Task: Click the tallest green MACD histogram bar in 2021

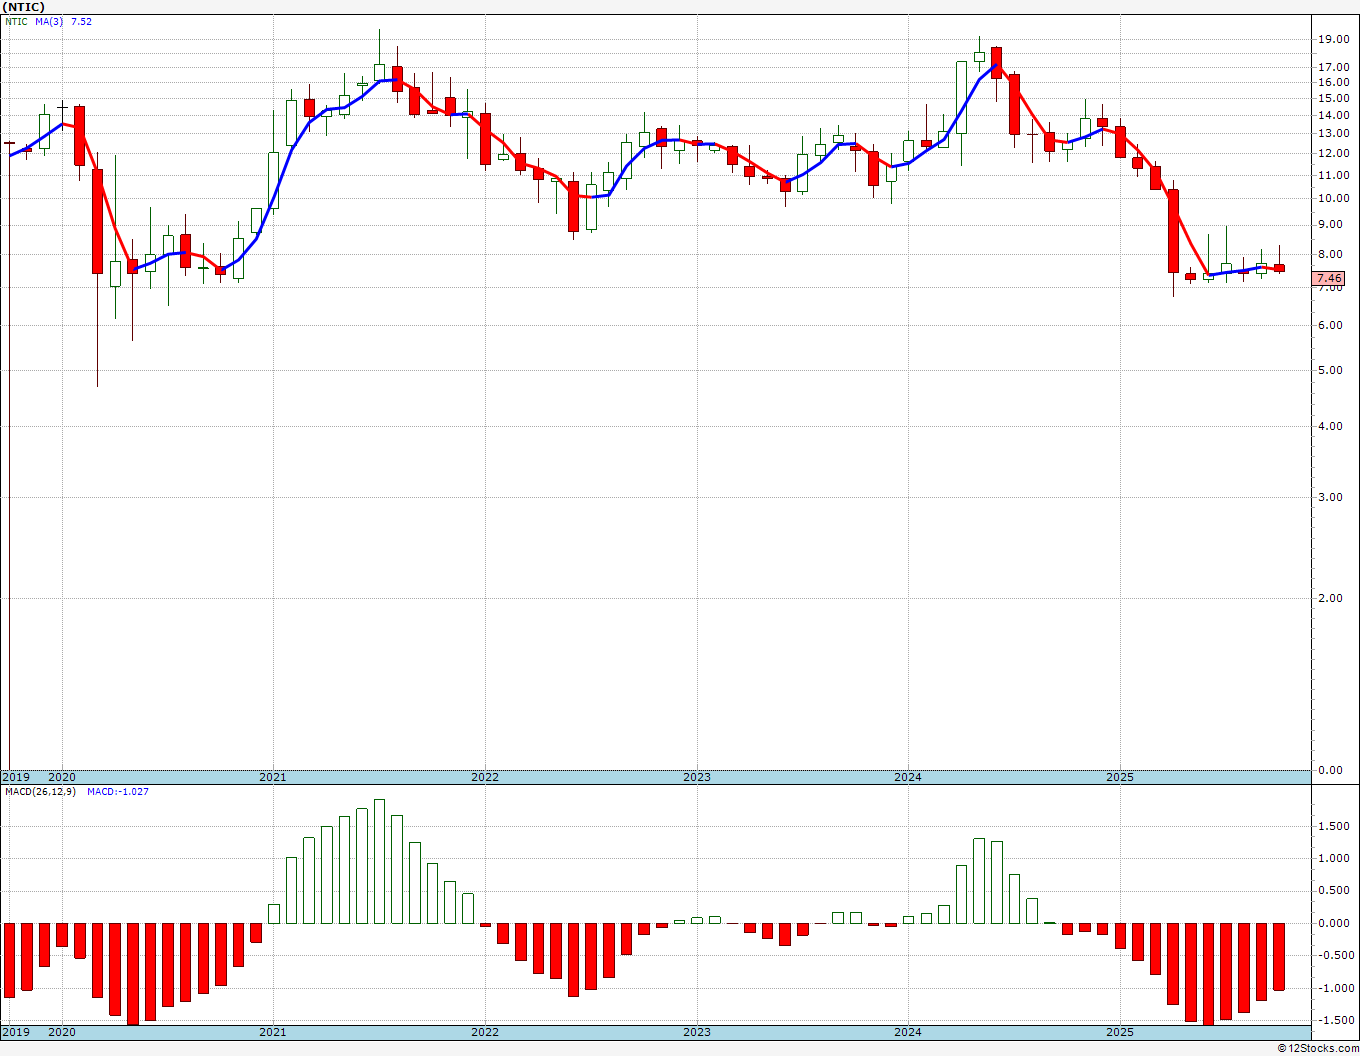Action: (379, 861)
